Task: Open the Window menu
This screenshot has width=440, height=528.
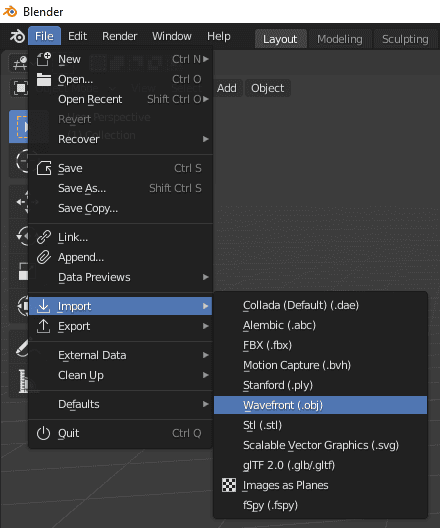Action: 172,36
